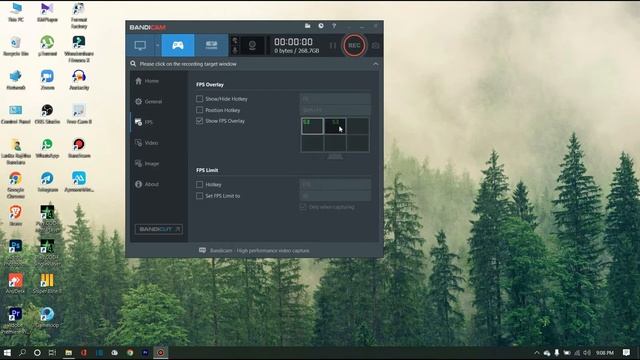Open output folder icon in title bar
The height and width of the screenshot is (360, 640).
click(x=307, y=26)
